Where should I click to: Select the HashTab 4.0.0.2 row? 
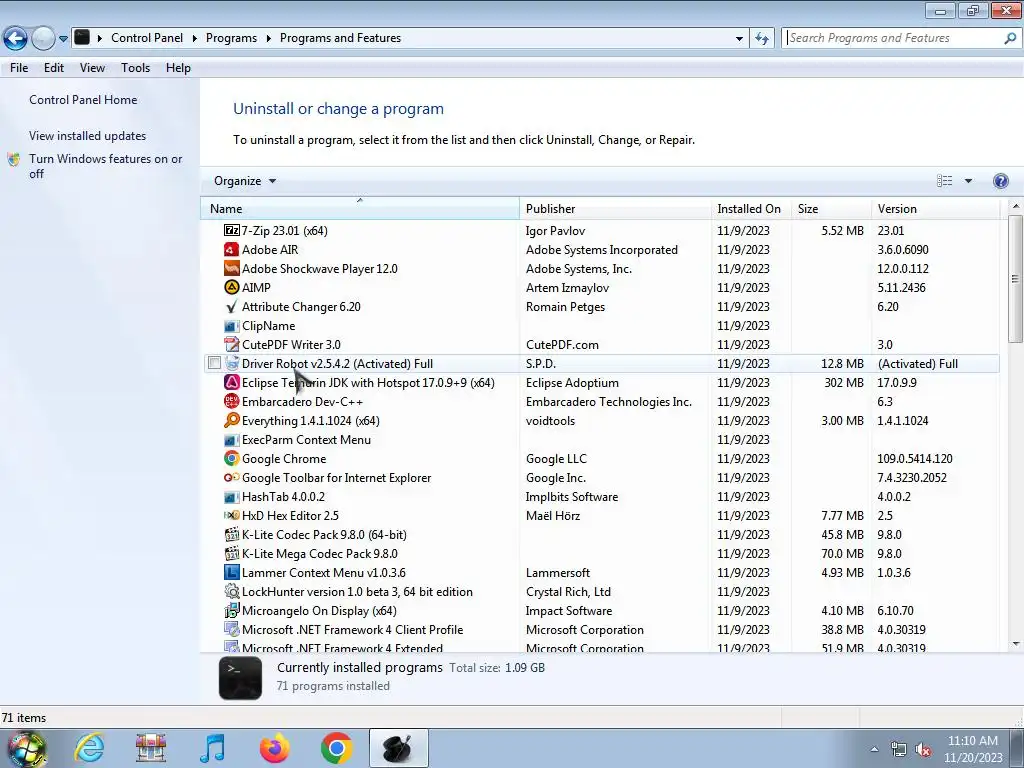[x=601, y=496]
